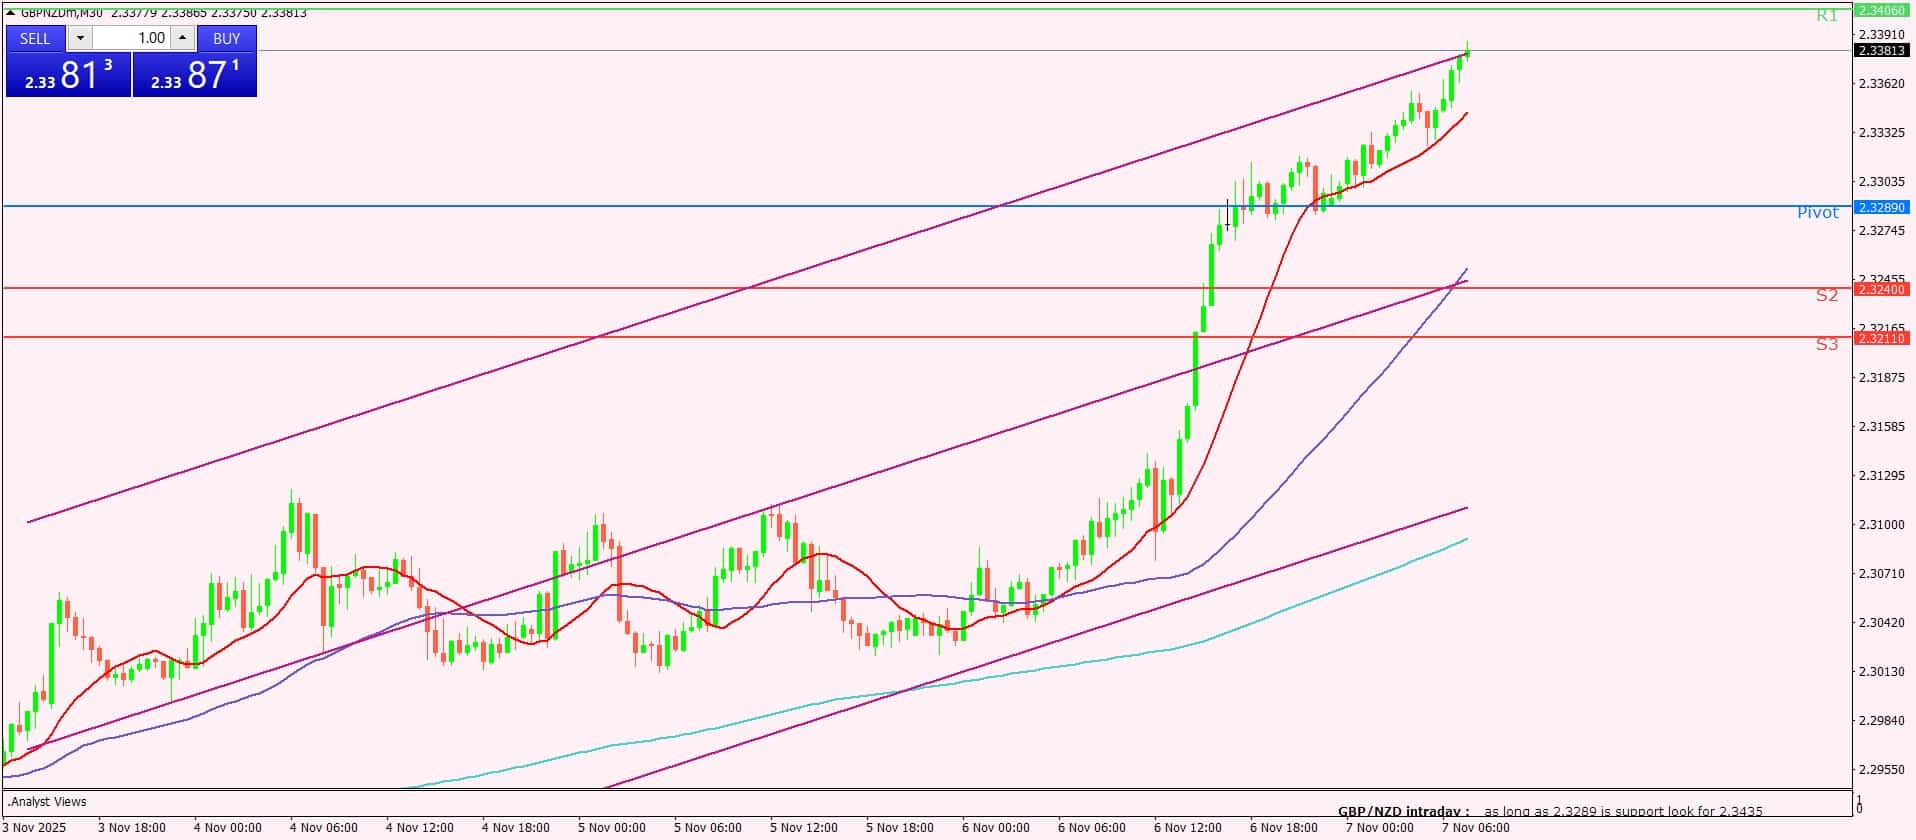Click the 5 Nov 00:00 time label
This screenshot has height=840, width=1916.
click(612, 828)
